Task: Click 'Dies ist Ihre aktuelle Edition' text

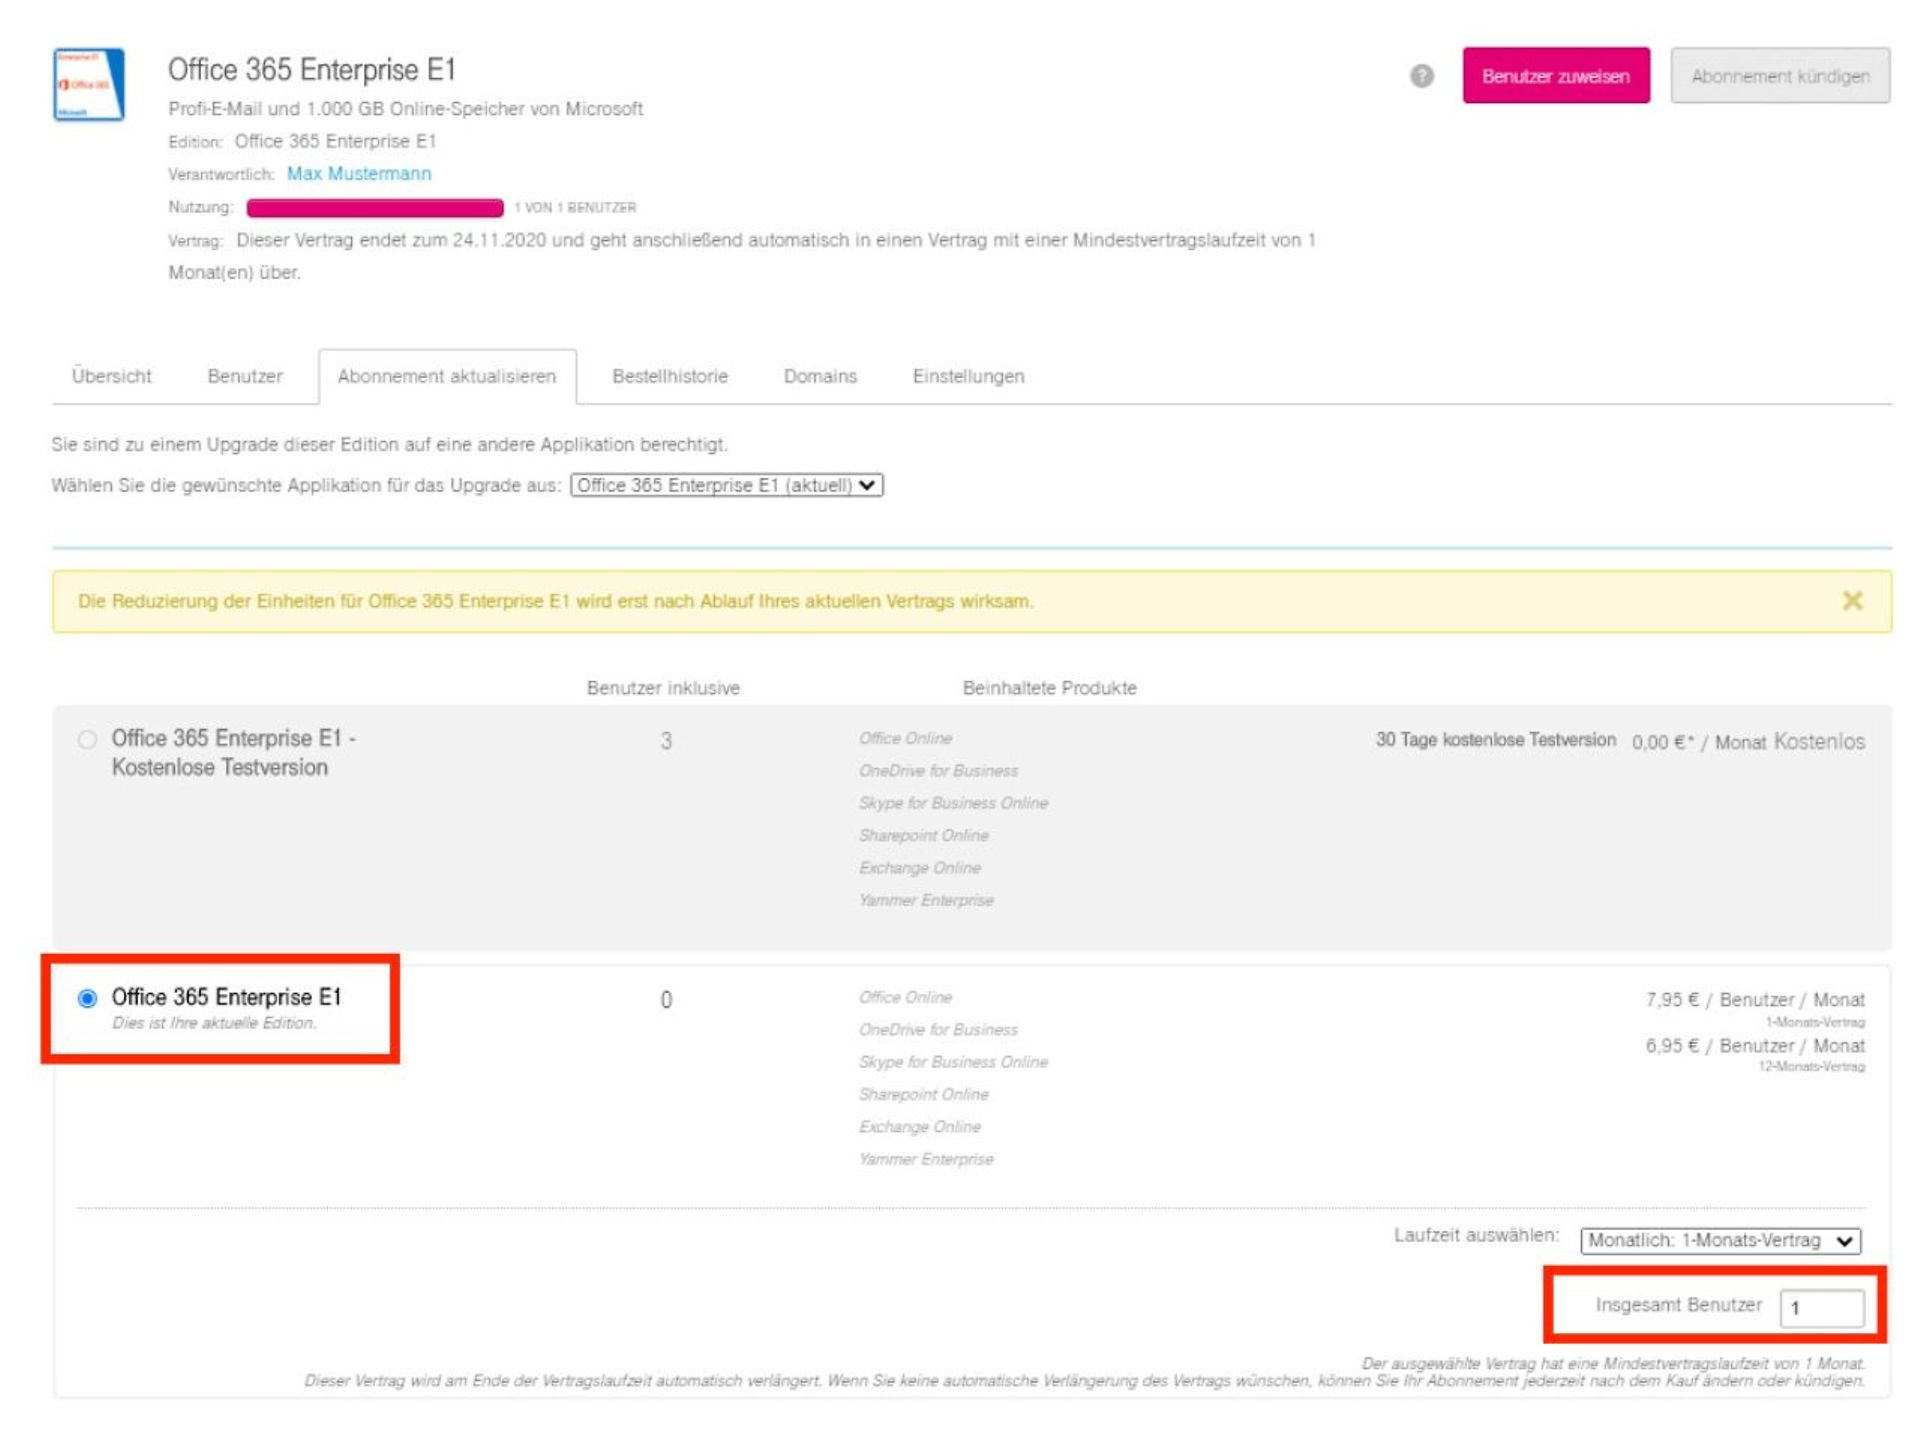Action: [214, 1023]
